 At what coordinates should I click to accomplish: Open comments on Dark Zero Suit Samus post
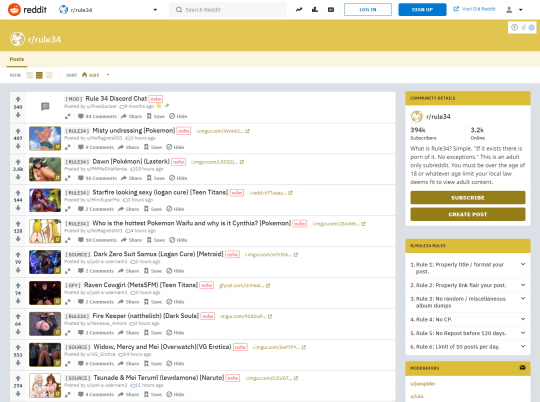pos(96,271)
